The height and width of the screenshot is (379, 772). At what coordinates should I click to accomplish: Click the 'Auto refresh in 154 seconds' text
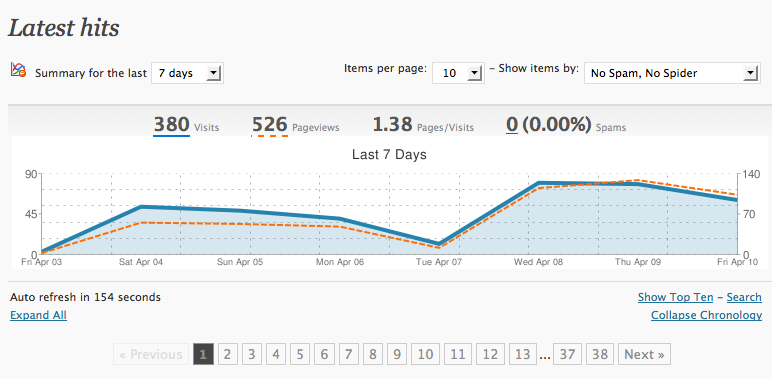(85, 297)
